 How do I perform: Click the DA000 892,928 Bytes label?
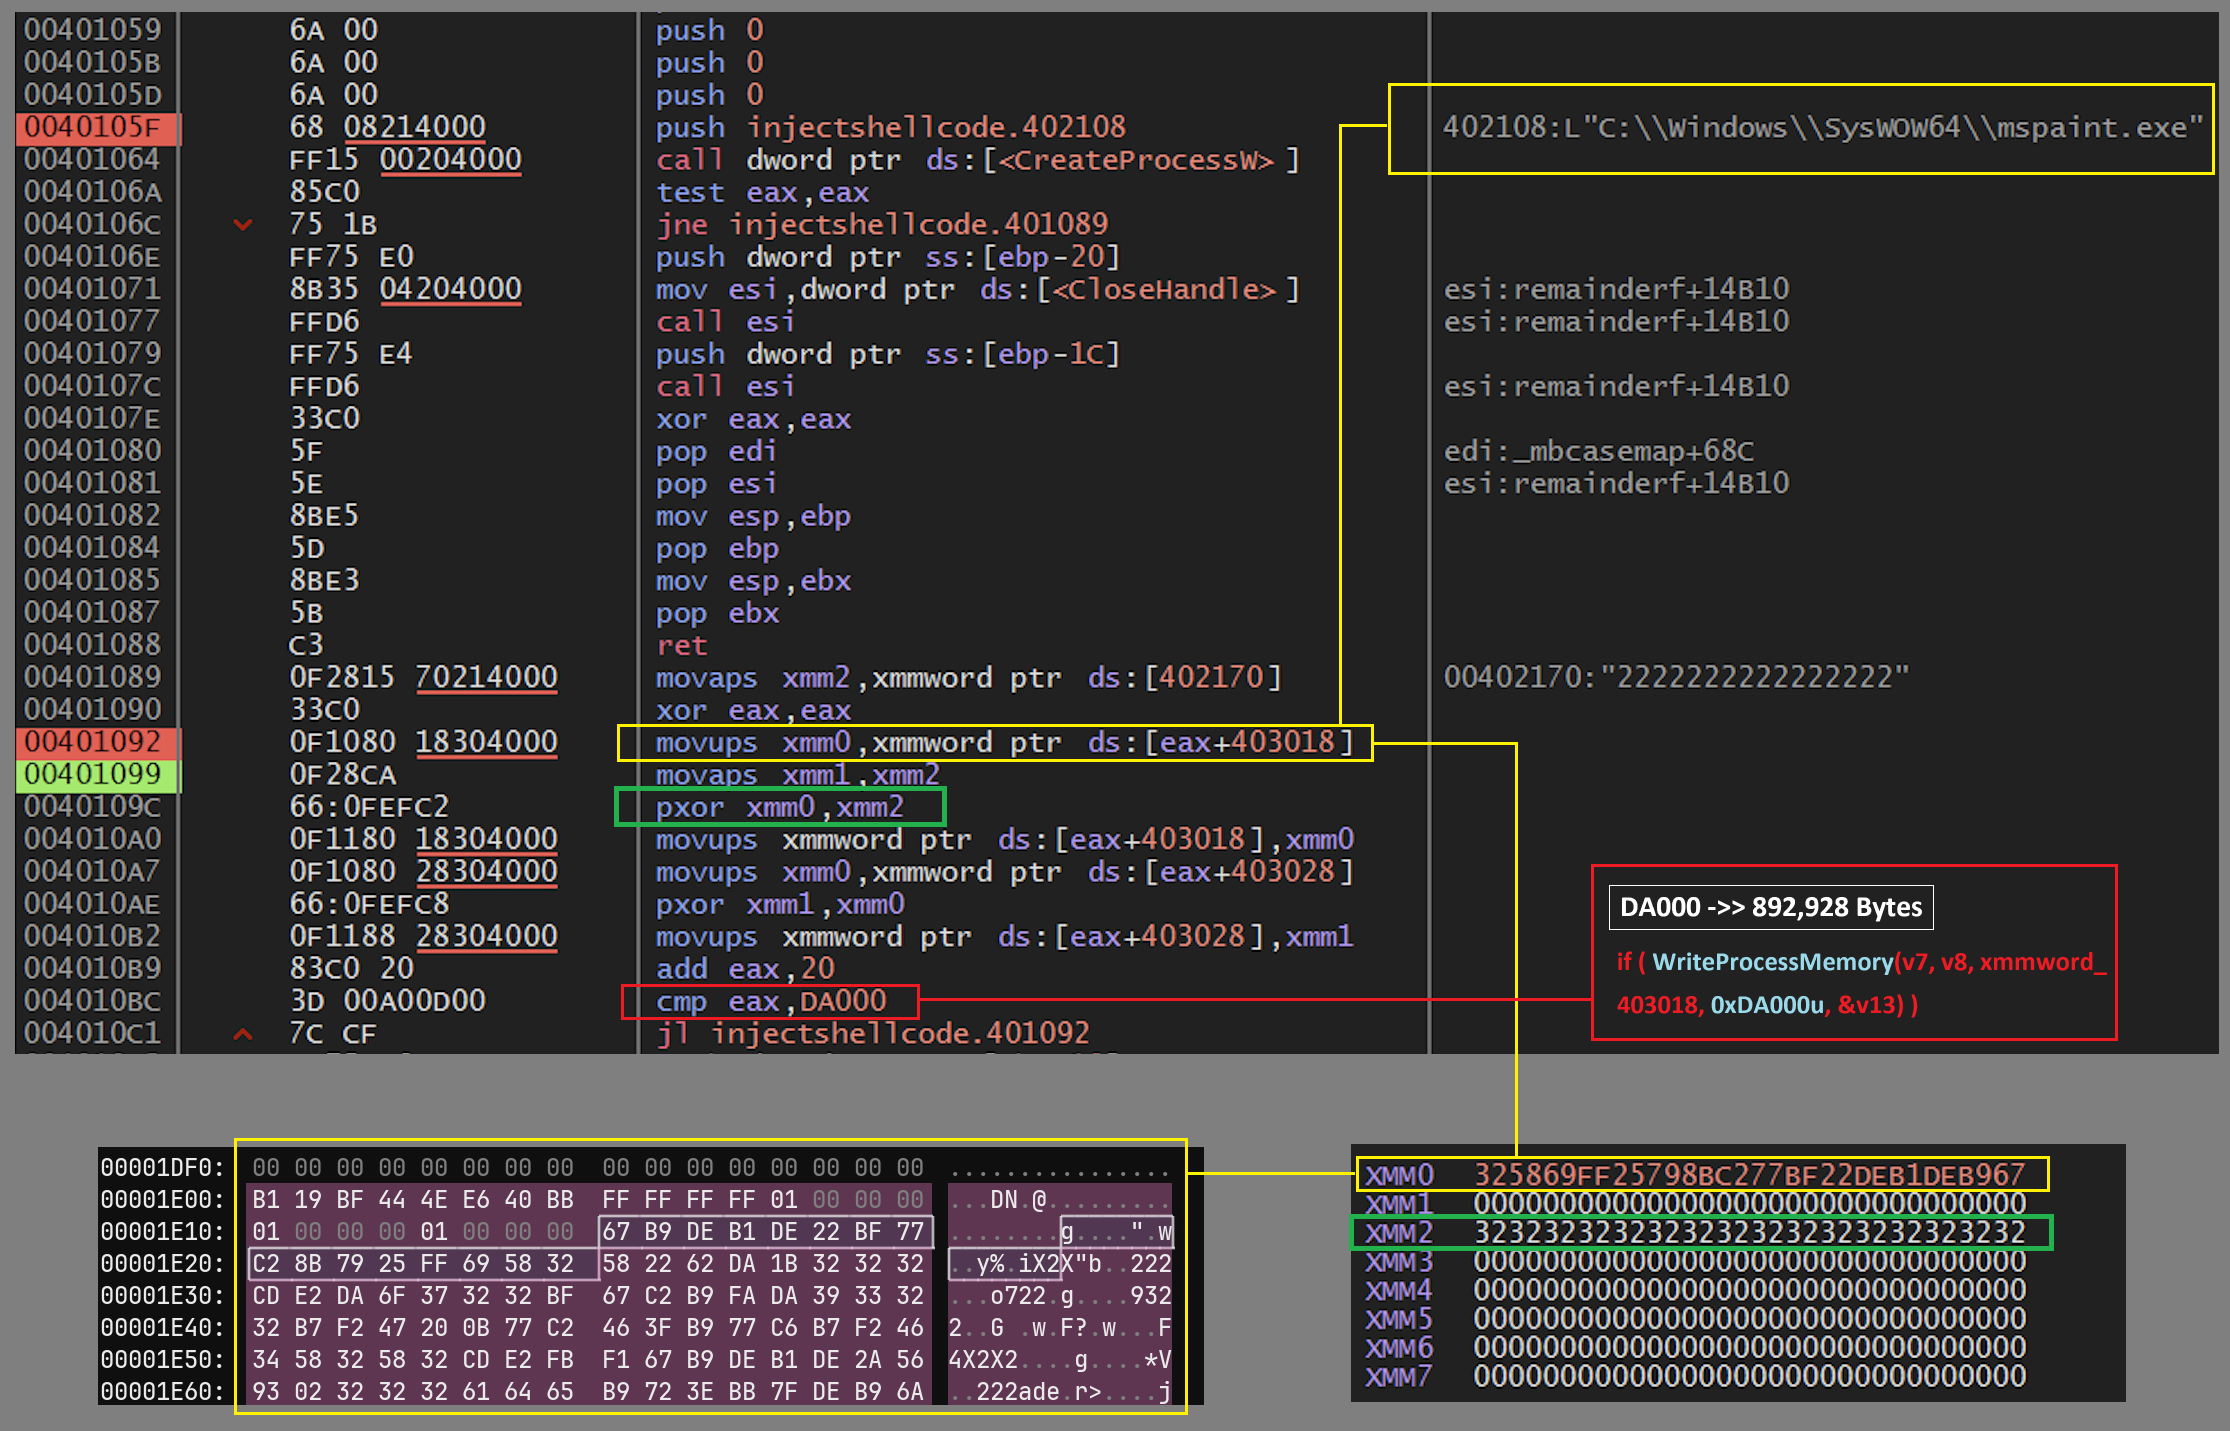(x=1770, y=907)
